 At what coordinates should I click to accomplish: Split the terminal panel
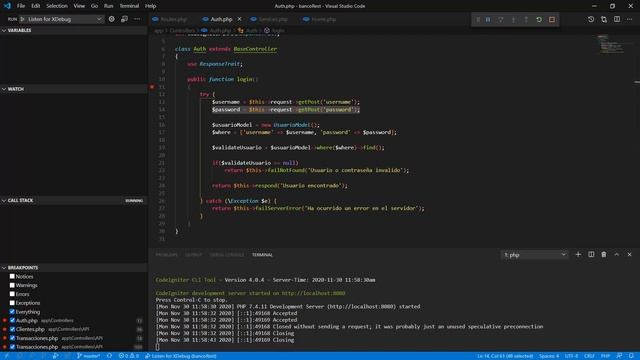pos(591,254)
